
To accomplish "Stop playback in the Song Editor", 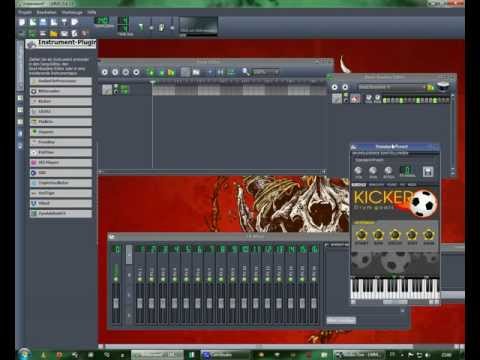I will point(136,72).
